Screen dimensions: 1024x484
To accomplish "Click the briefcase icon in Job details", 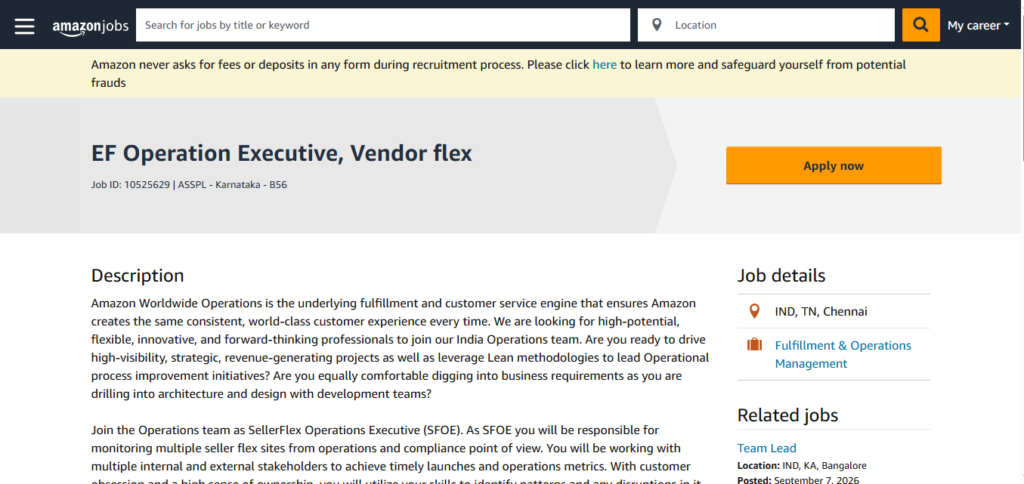I will 754,345.
